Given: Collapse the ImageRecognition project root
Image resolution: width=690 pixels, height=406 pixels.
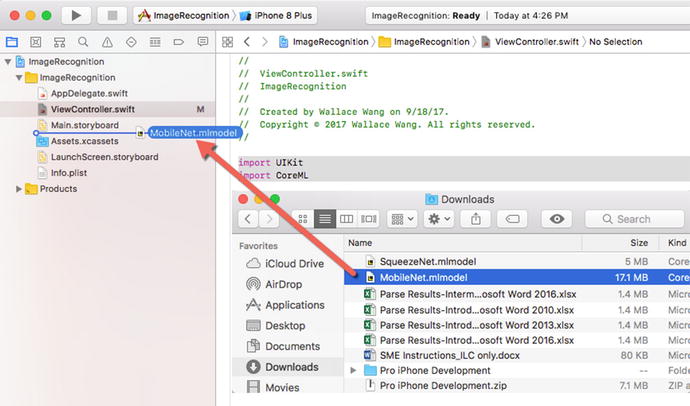Looking at the screenshot, I should [x=8, y=62].
